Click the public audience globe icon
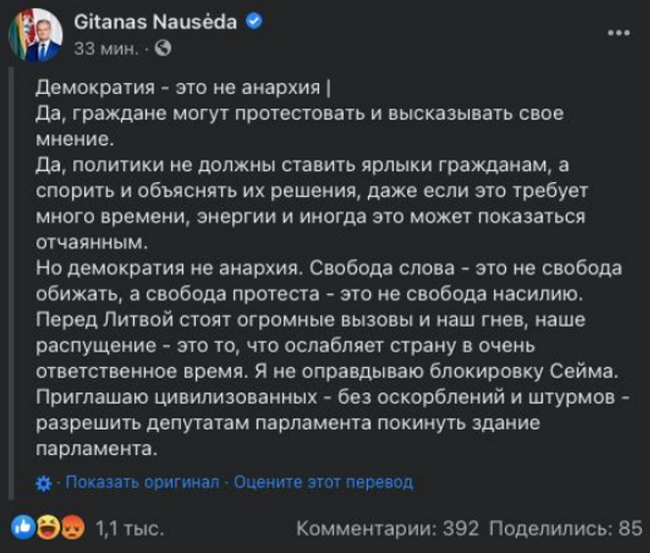Screen dimensions: 650x553 (x=163, y=46)
